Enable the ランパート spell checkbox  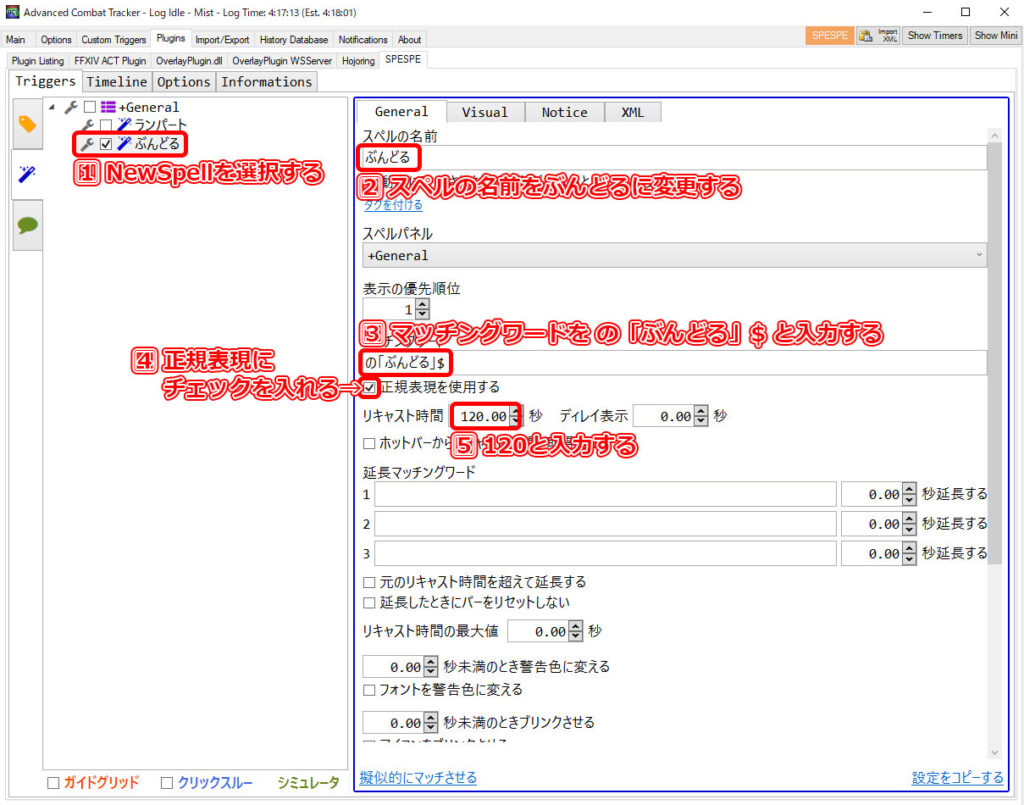tap(106, 125)
